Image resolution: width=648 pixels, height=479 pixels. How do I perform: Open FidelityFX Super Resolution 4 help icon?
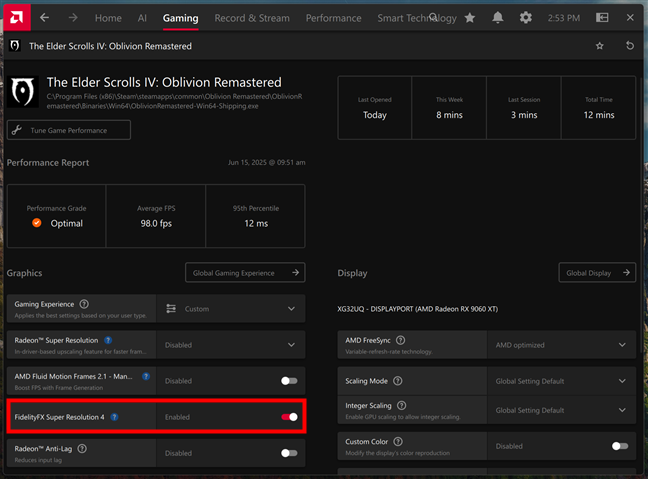point(114,417)
